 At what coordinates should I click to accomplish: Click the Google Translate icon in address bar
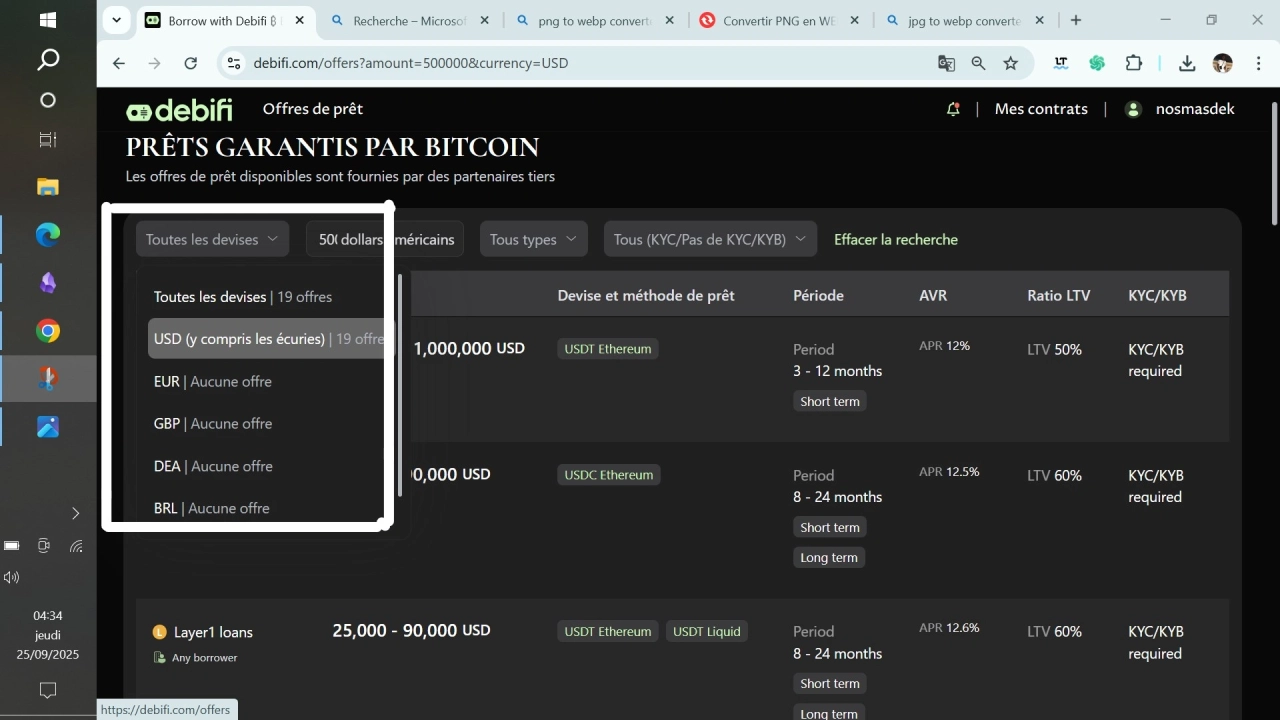click(x=946, y=63)
